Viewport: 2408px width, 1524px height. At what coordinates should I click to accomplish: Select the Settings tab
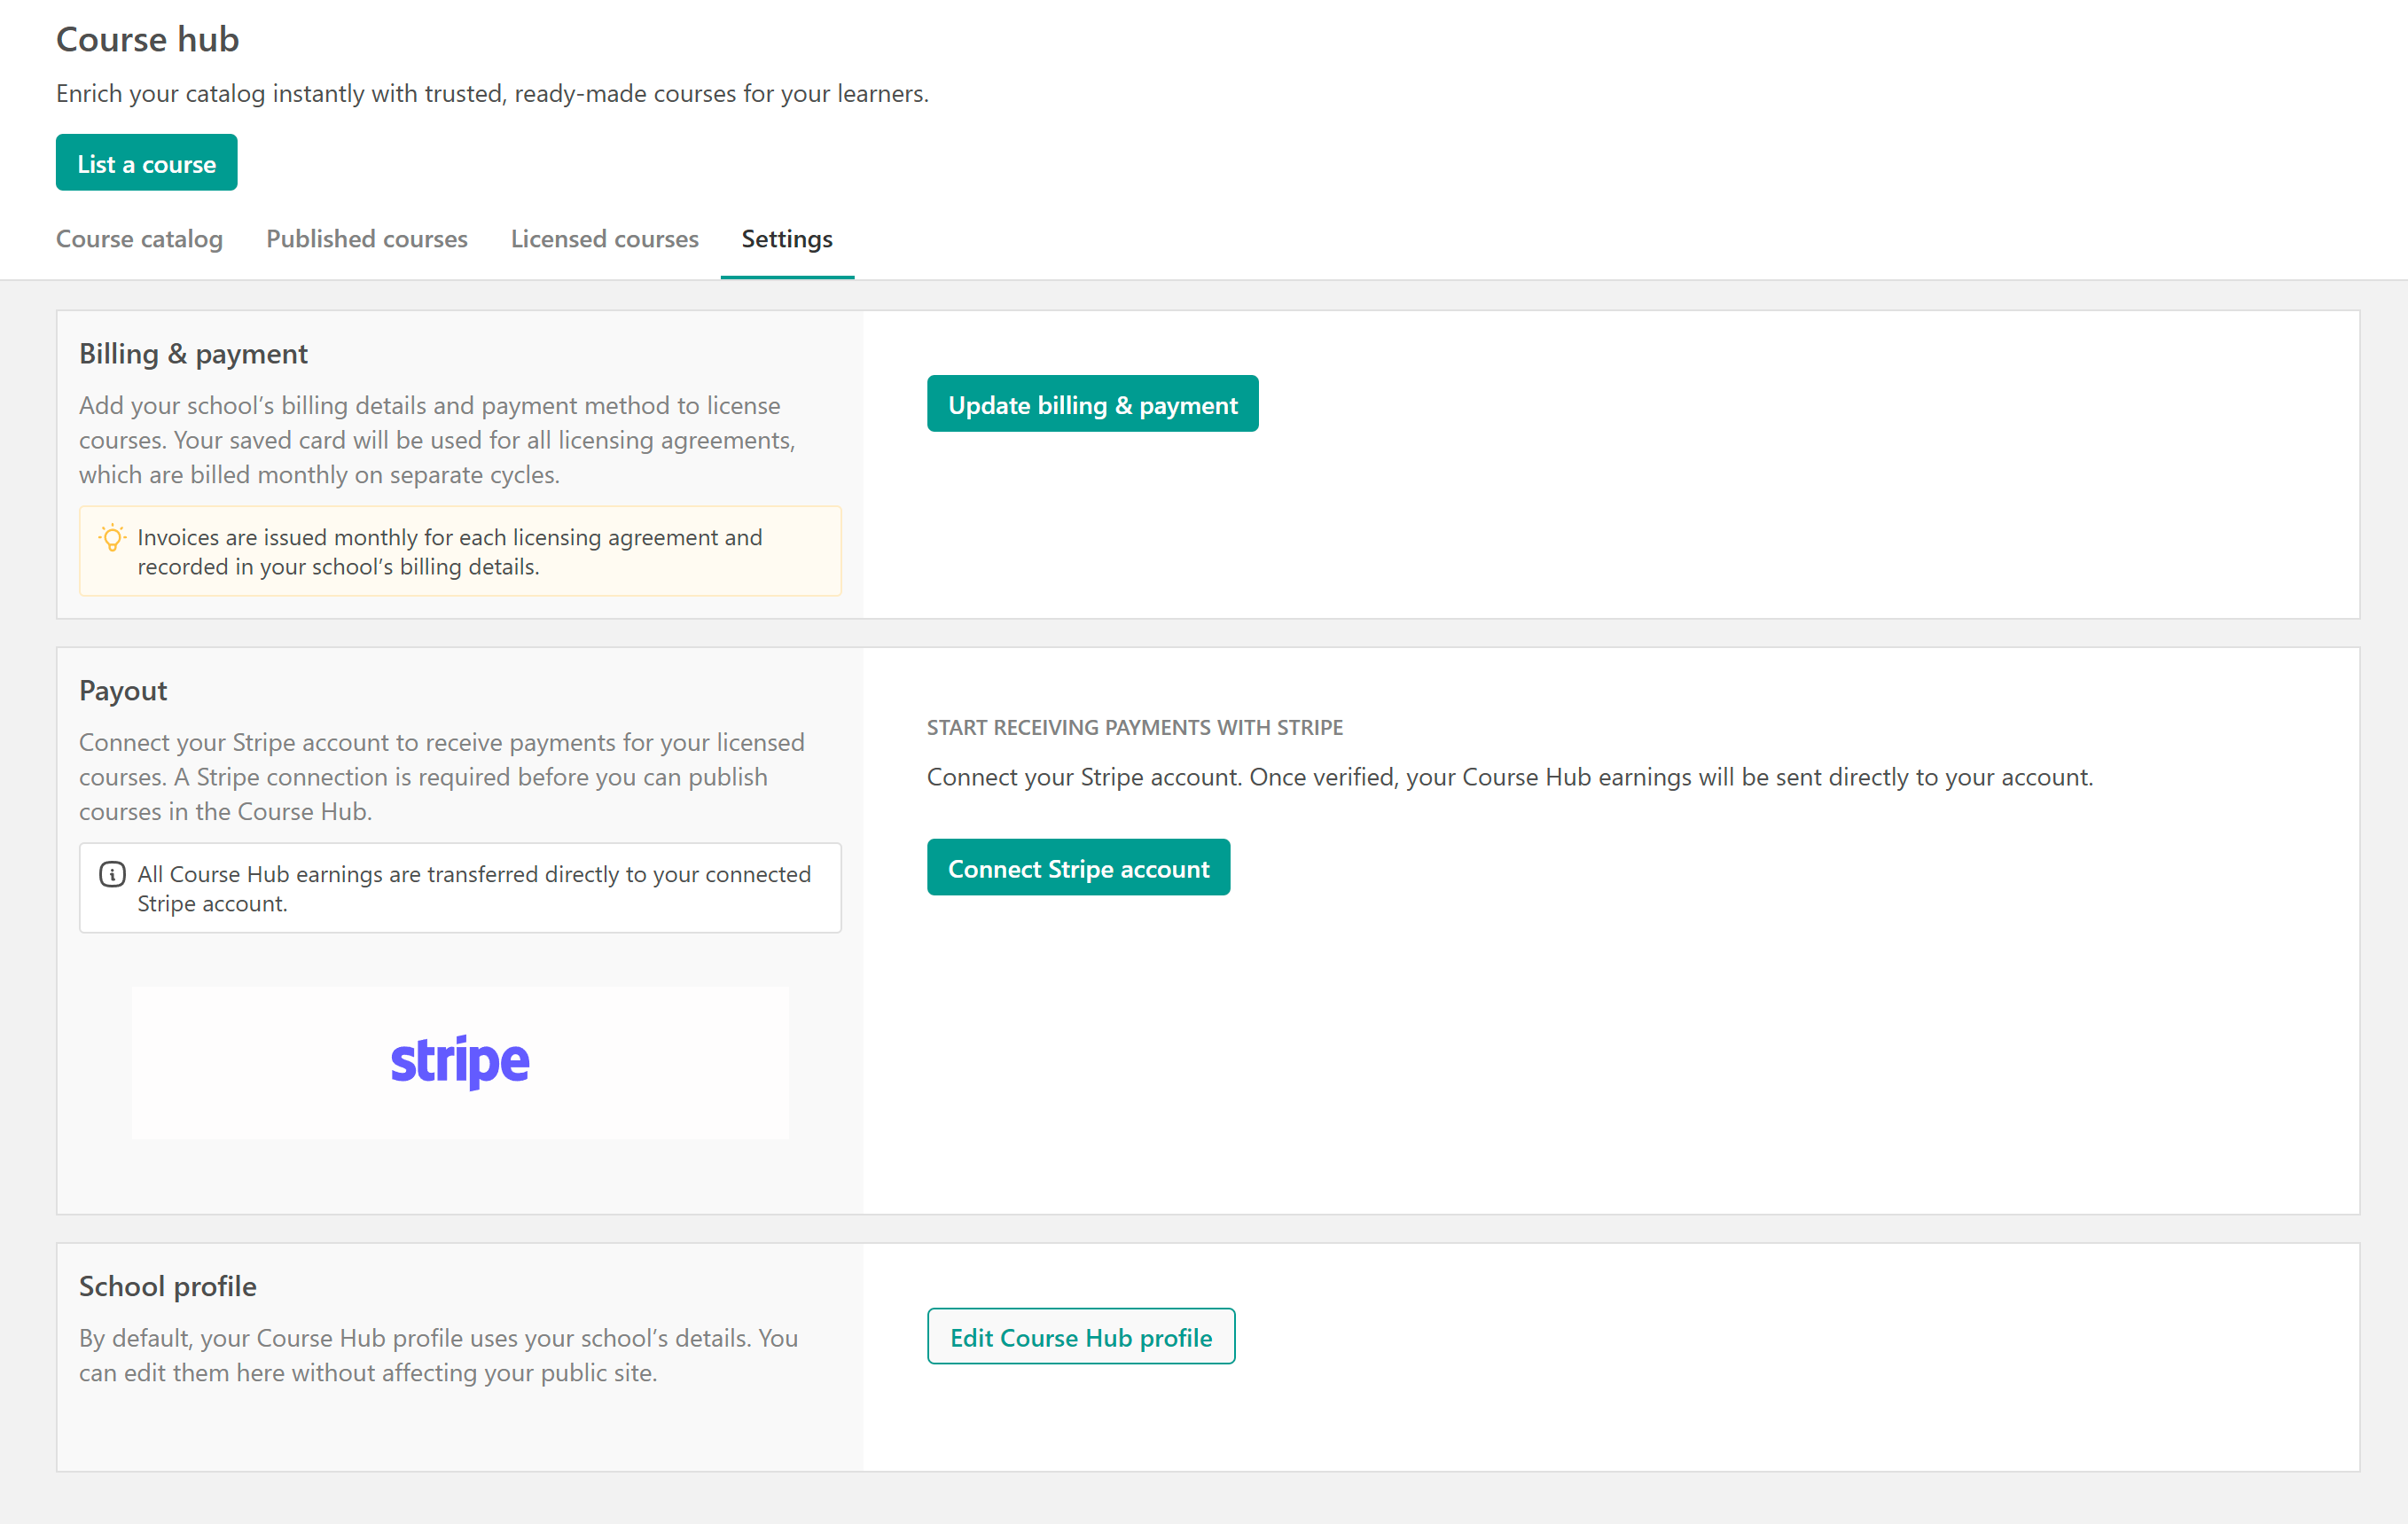(787, 239)
